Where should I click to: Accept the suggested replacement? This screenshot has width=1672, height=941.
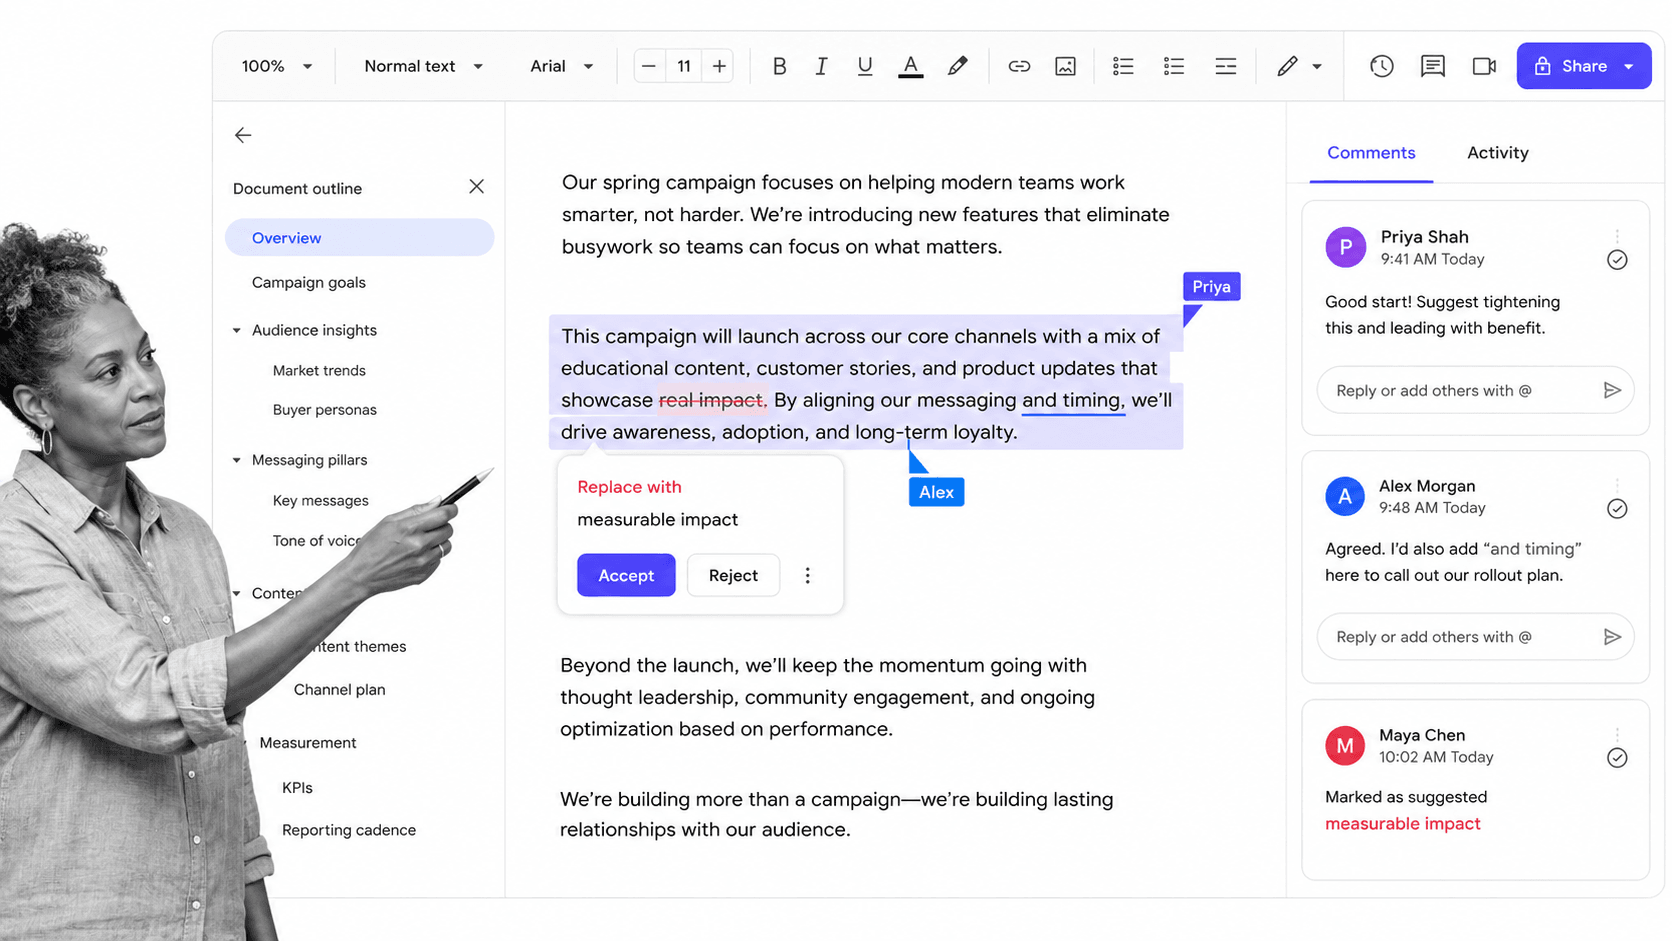626,575
